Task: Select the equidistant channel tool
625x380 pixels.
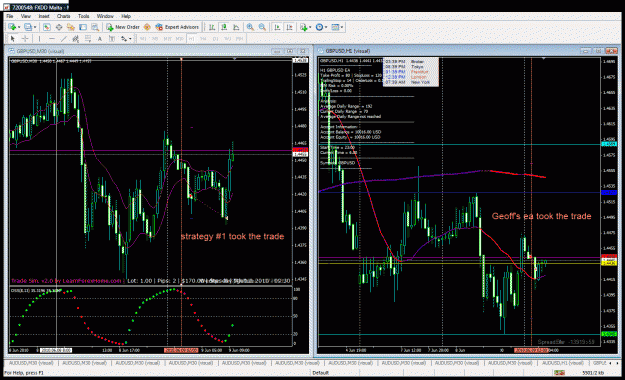Action: [x=75, y=39]
